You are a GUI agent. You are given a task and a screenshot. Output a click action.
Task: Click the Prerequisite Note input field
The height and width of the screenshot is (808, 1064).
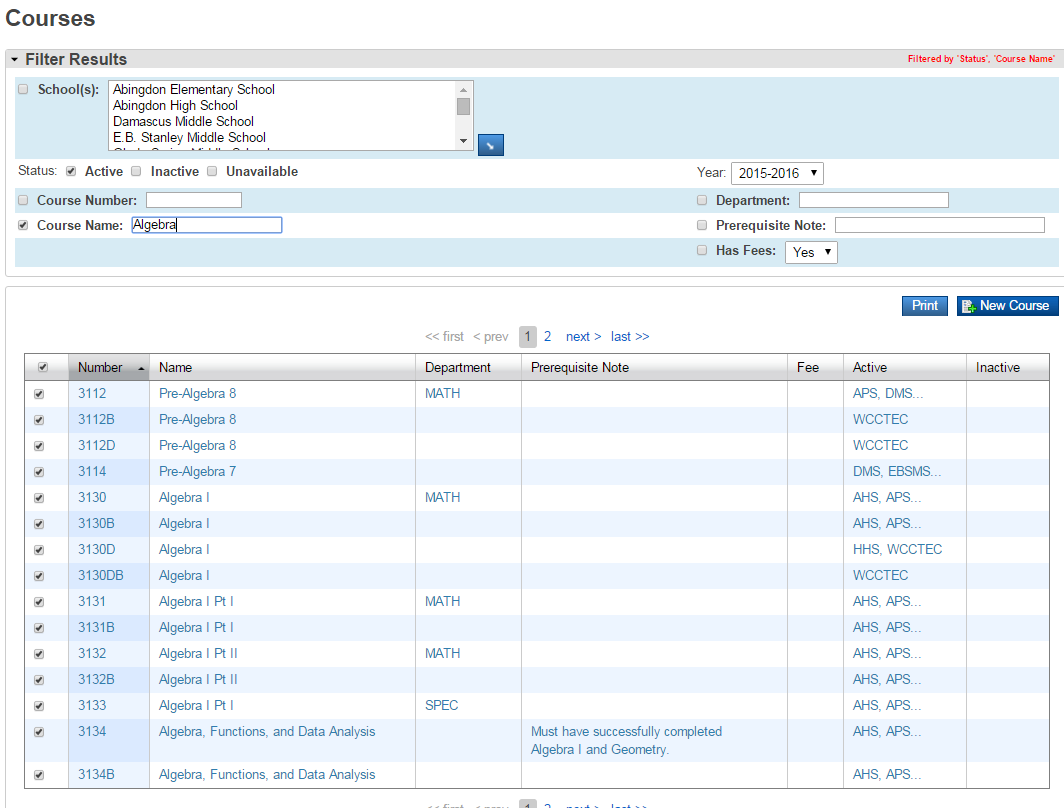[940, 225]
